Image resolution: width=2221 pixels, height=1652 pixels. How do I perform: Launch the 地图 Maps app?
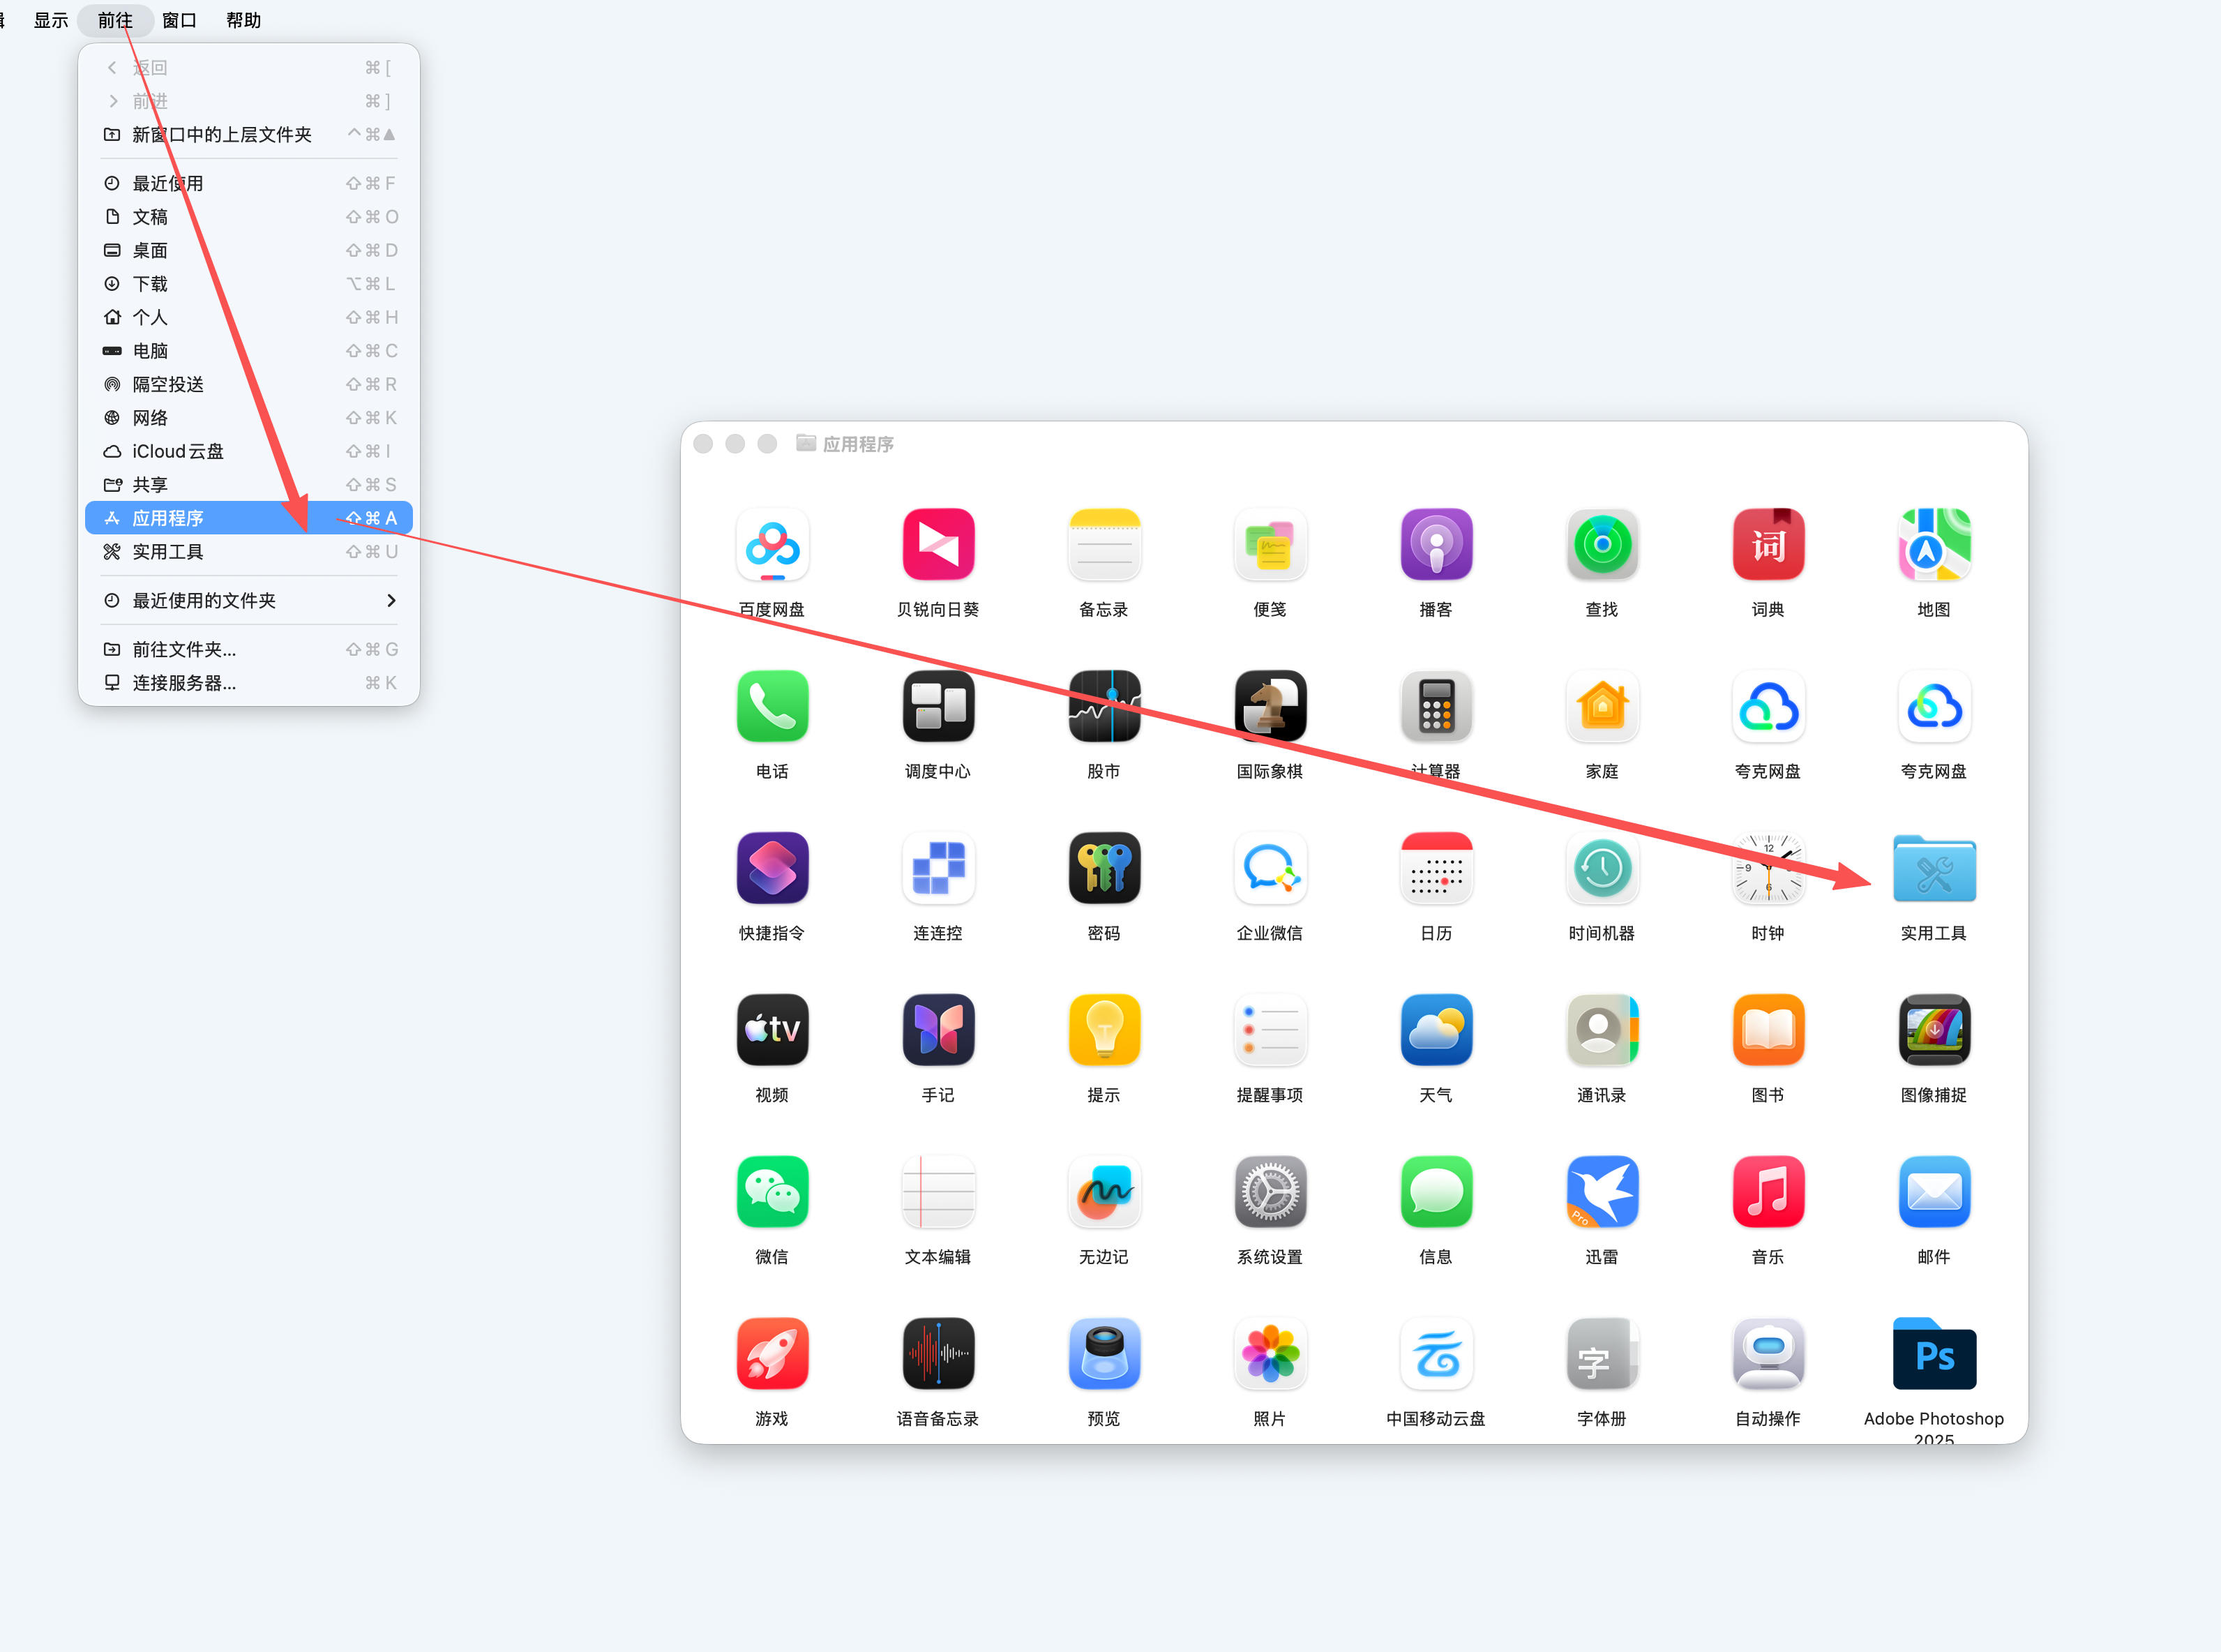[x=1934, y=545]
